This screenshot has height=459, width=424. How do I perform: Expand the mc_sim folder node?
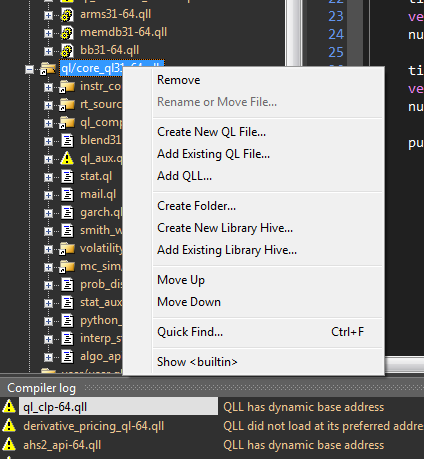pos(48,267)
